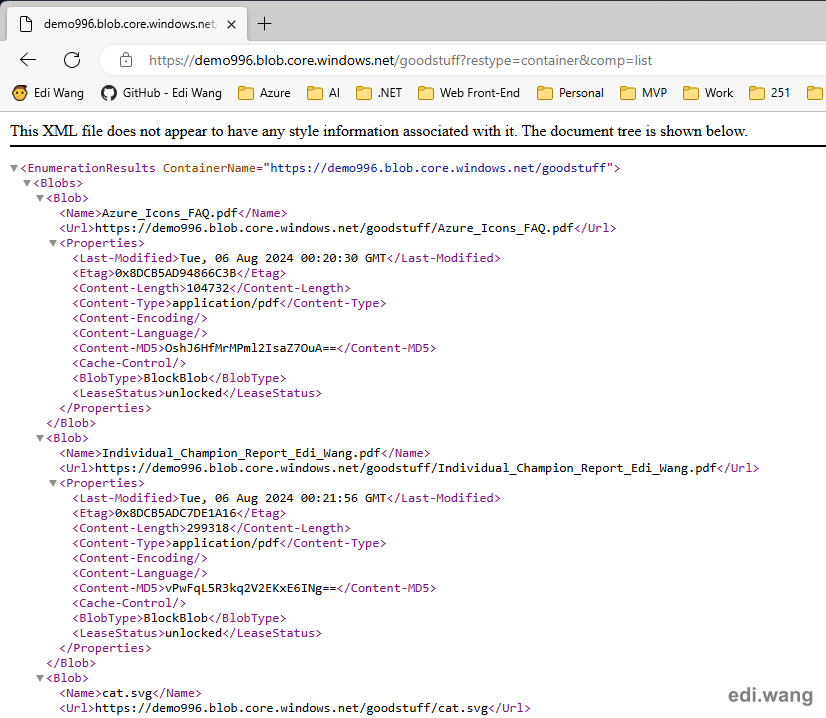Open a new tab with the plus icon
This screenshot has height=718, width=826.
(264, 24)
